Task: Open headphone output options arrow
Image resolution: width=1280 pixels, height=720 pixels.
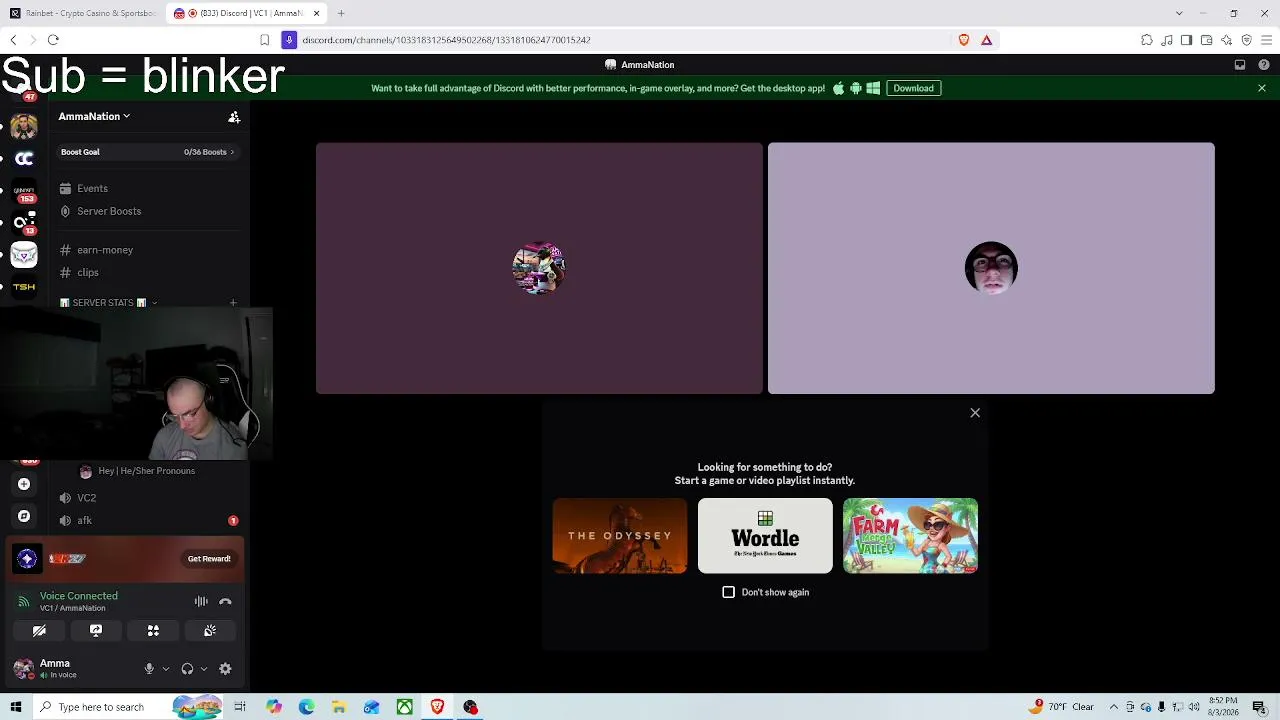Action: [x=203, y=669]
